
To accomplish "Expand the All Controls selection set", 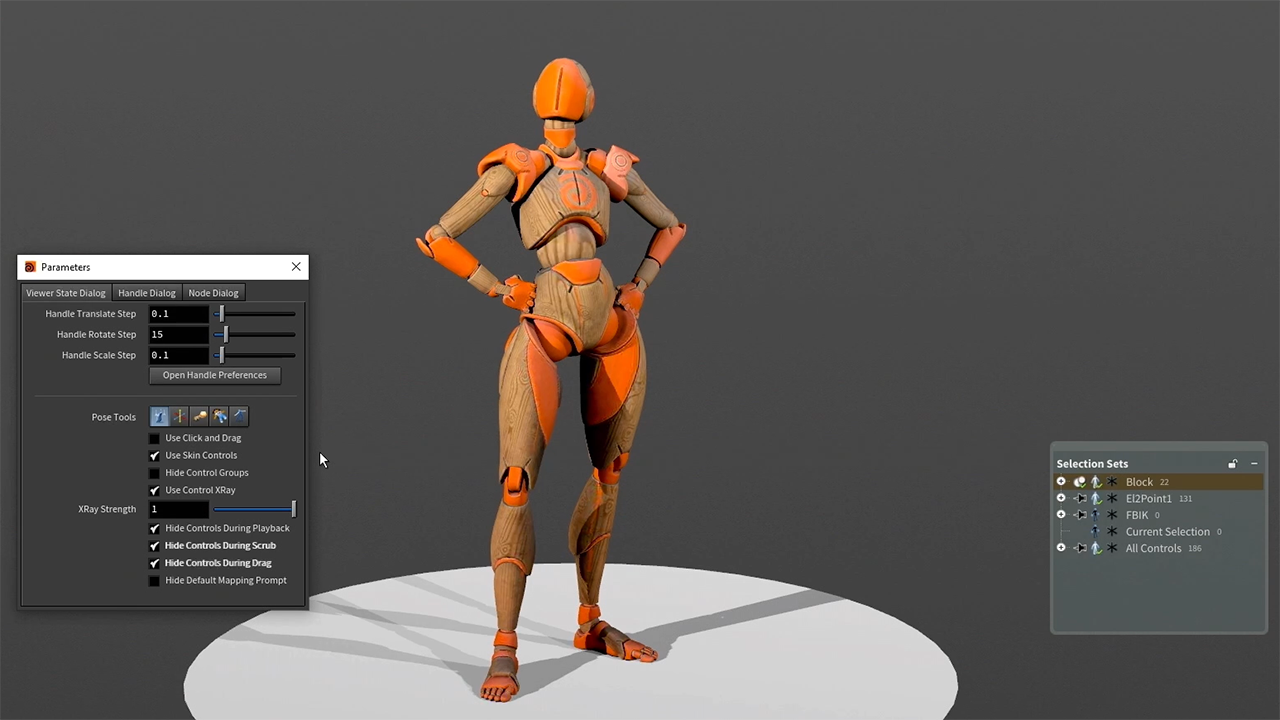I will 1061,548.
